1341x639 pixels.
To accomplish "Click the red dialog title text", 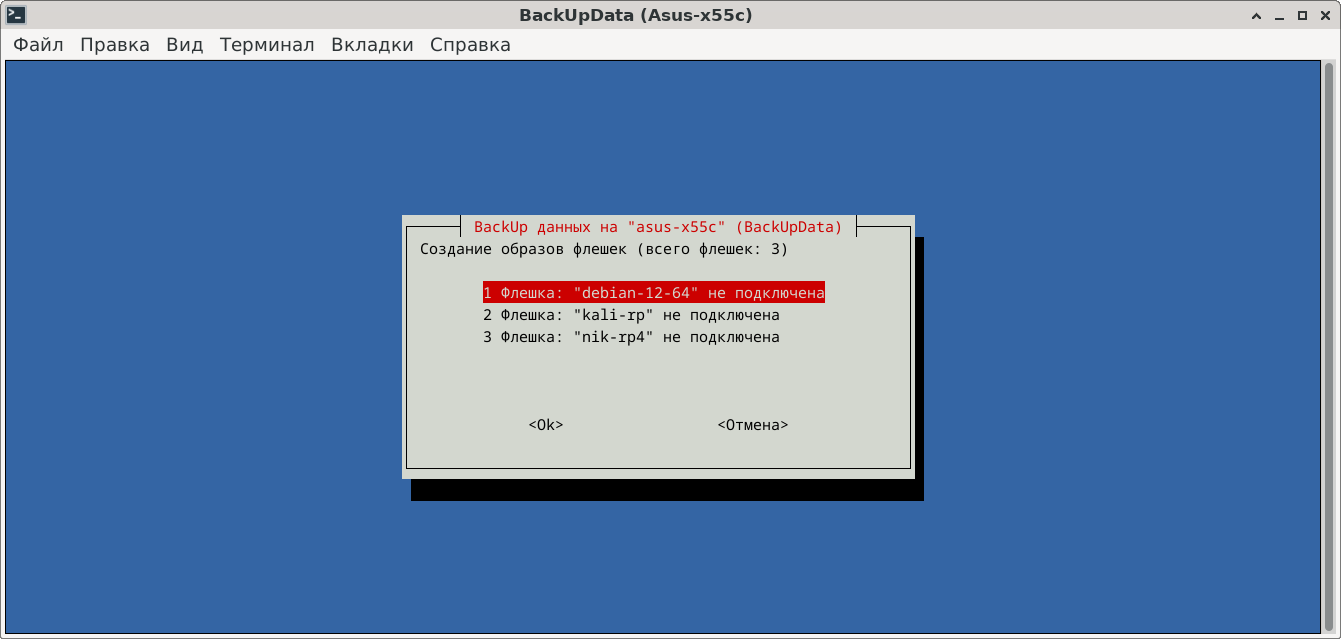I will (658, 227).
